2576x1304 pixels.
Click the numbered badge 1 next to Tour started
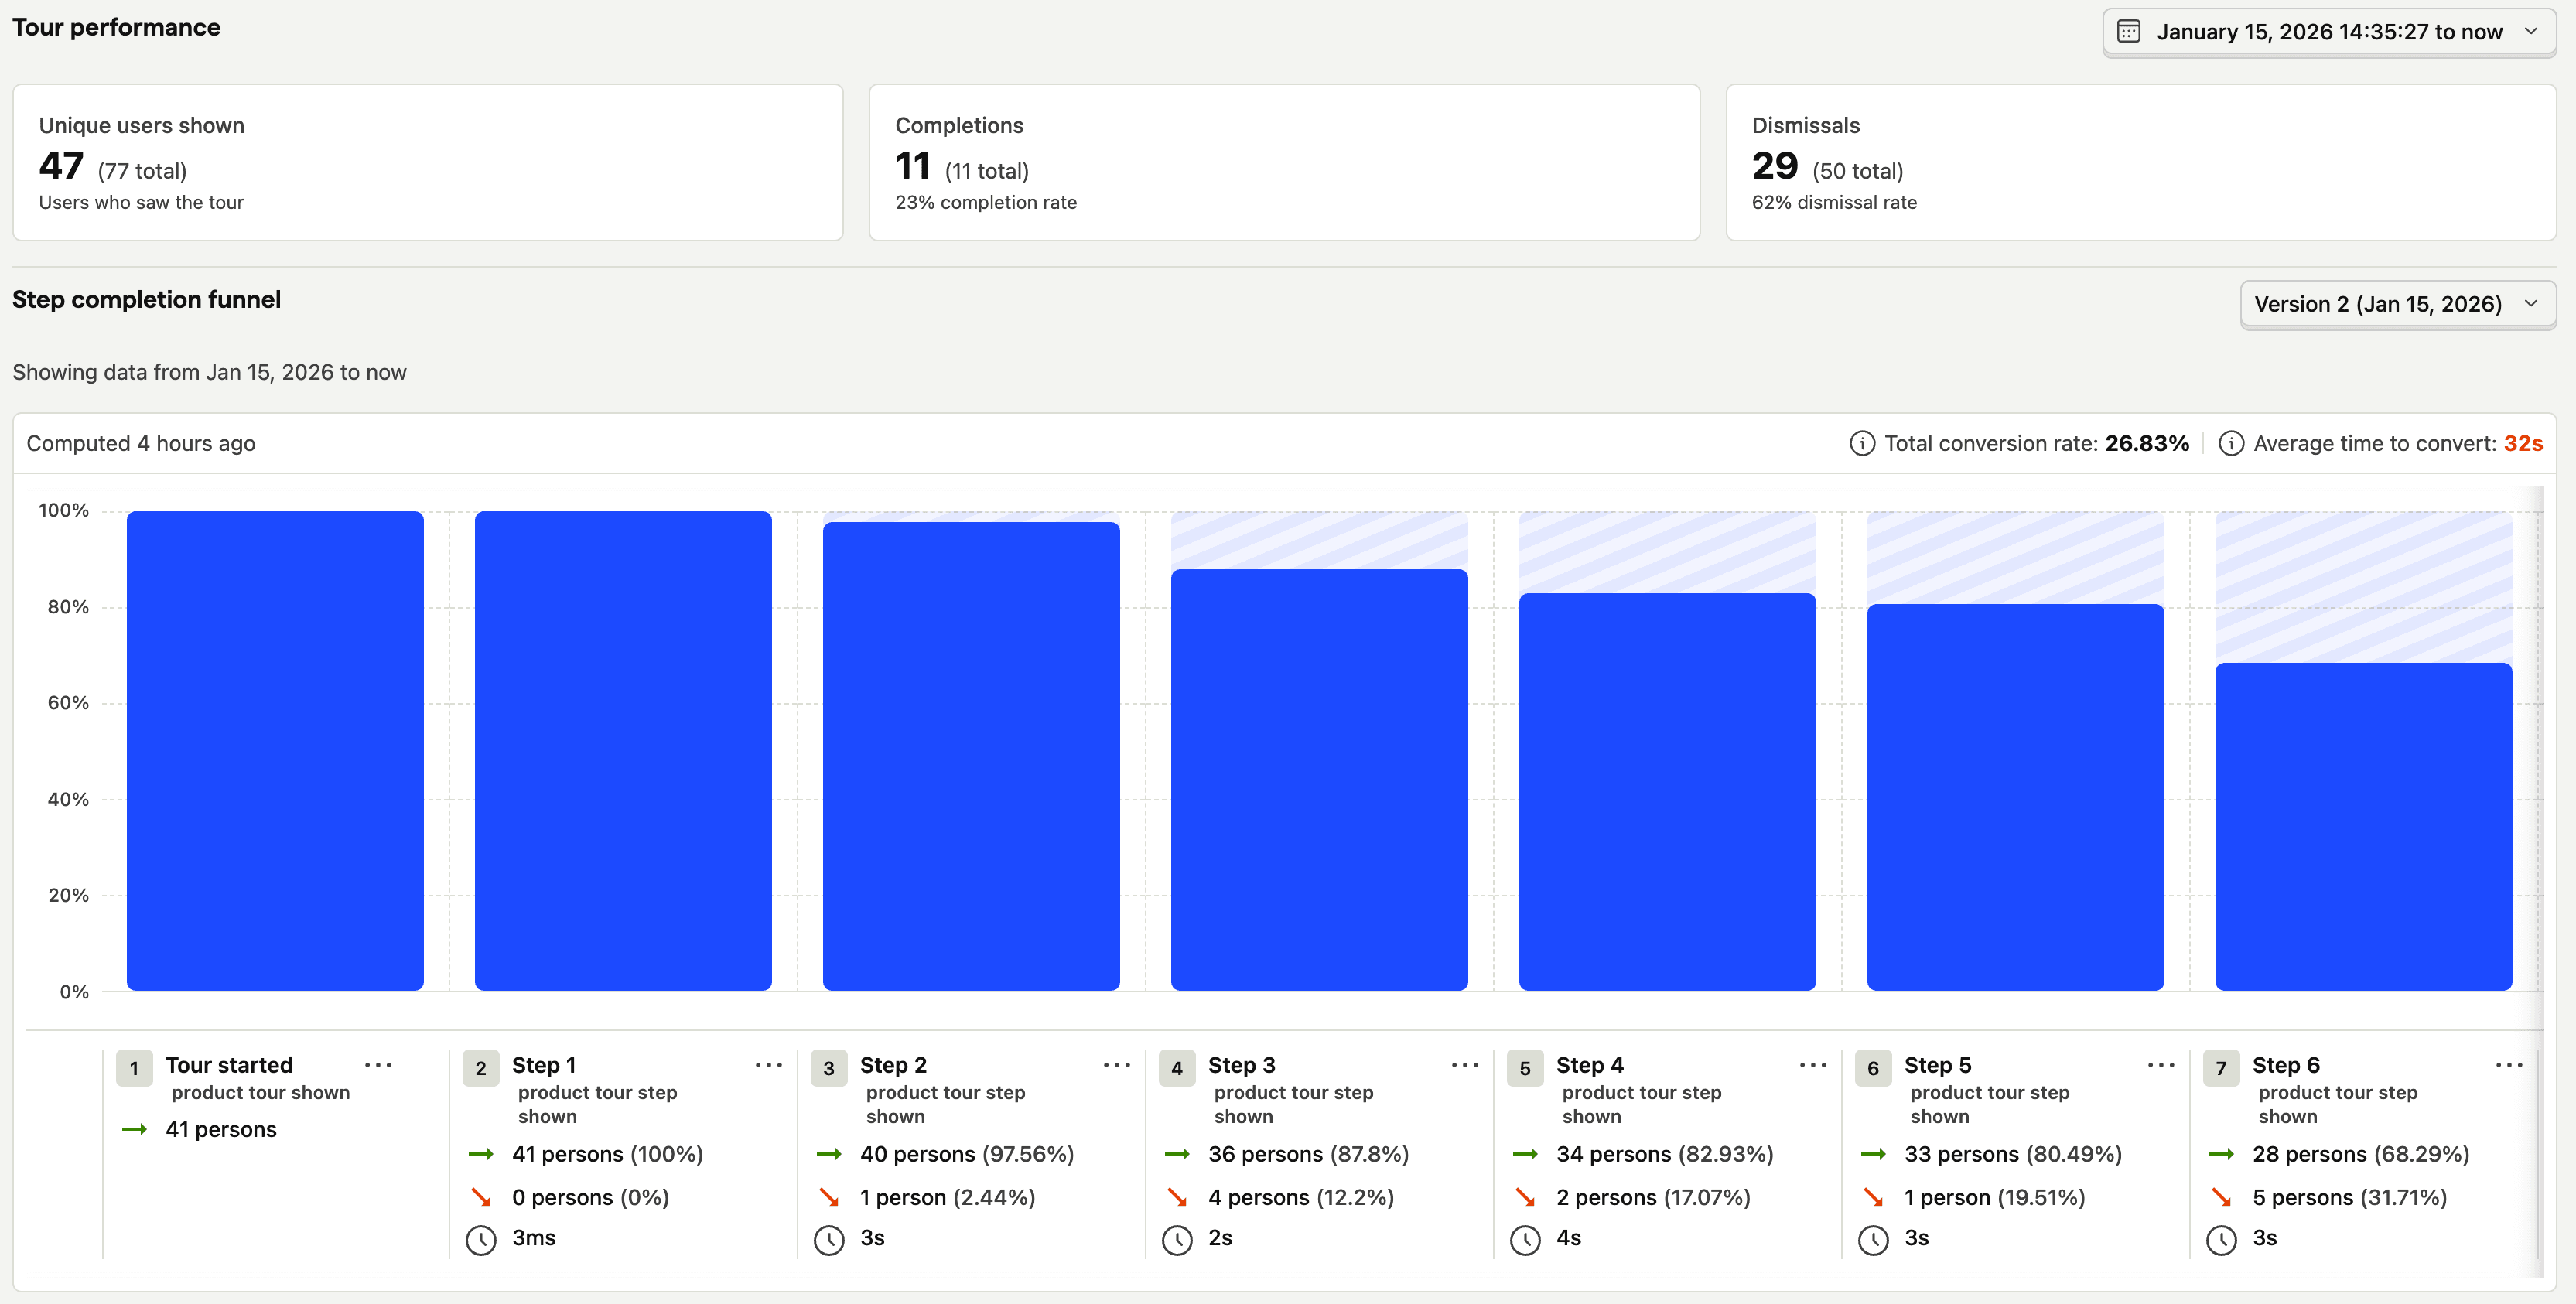134,1067
